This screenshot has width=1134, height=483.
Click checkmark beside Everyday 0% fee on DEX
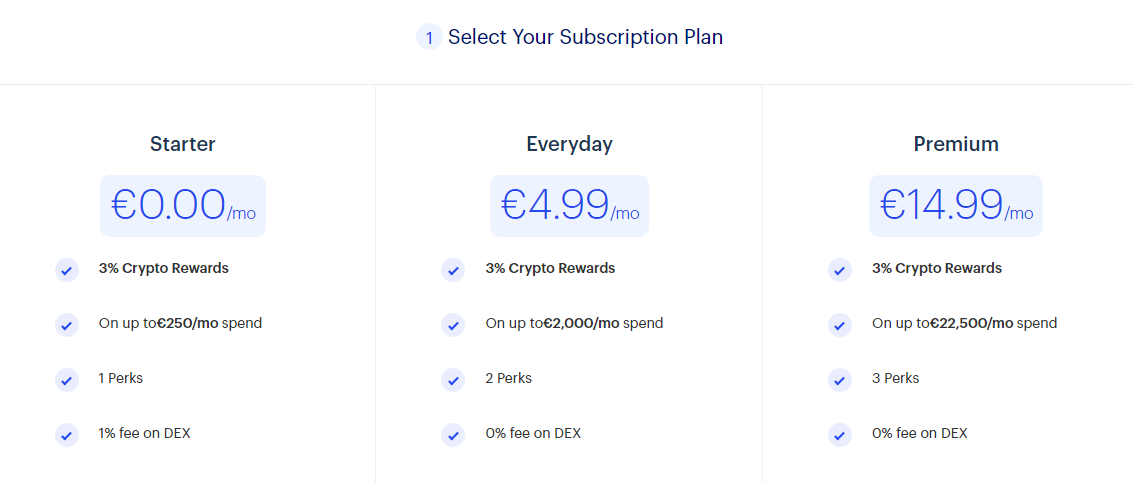453,435
